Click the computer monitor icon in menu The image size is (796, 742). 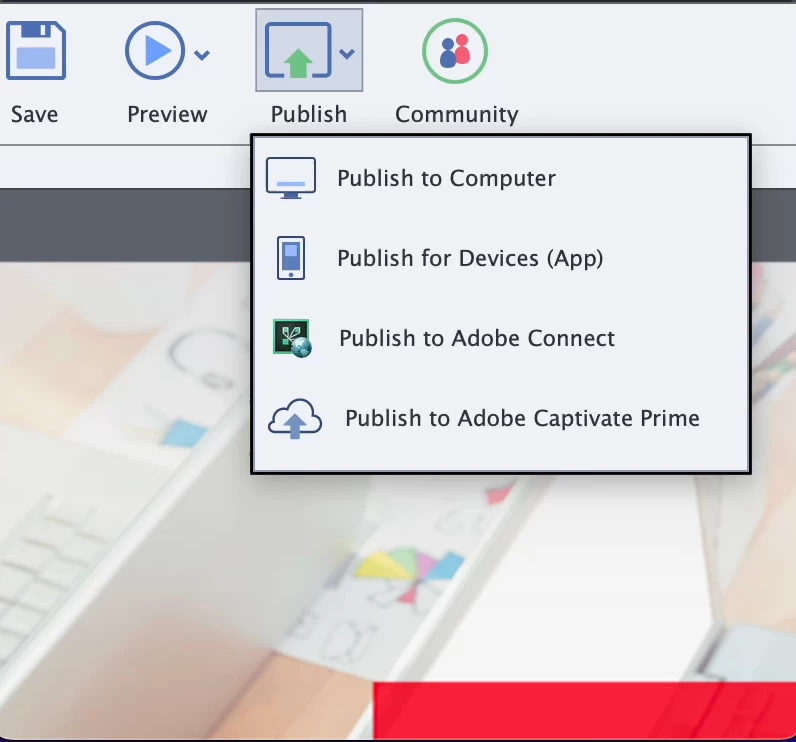click(x=291, y=178)
